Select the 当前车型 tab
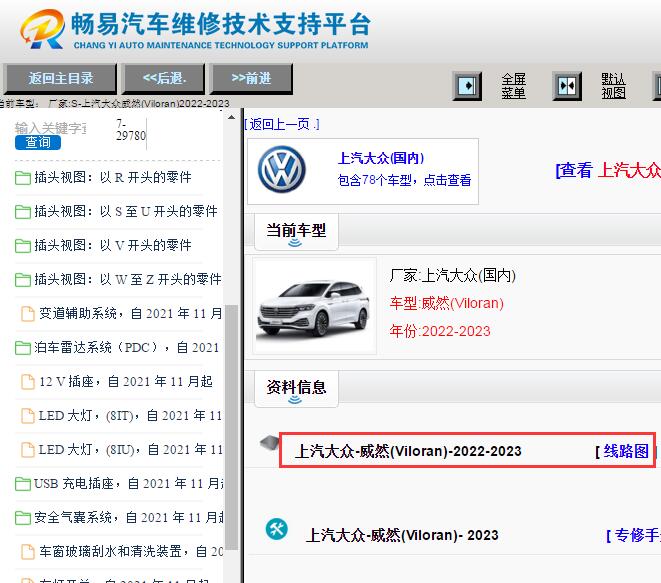This screenshot has width=661, height=583. (x=296, y=231)
